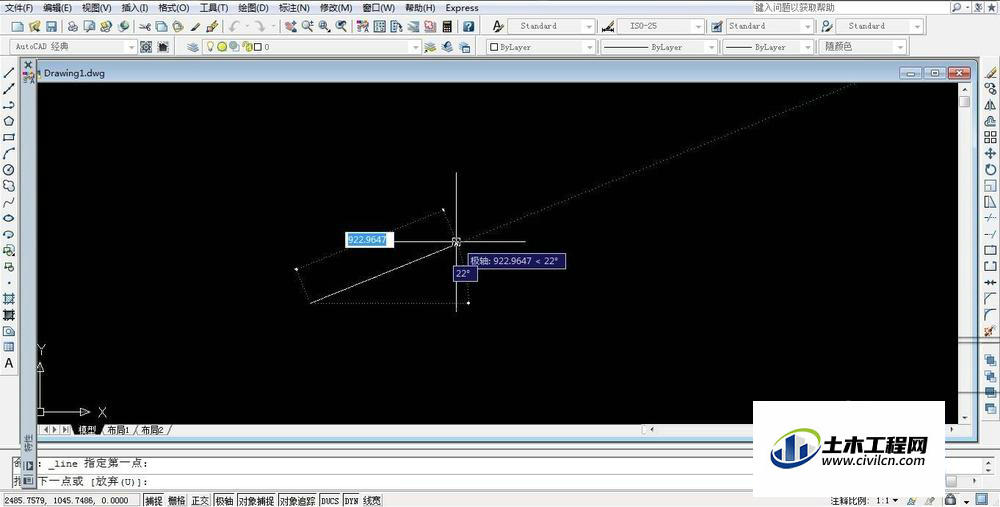This screenshot has width=1000, height=507.
Task: Switch to the 布局2 layout tab
Action: pyautogui.click(x=152, y=430)
